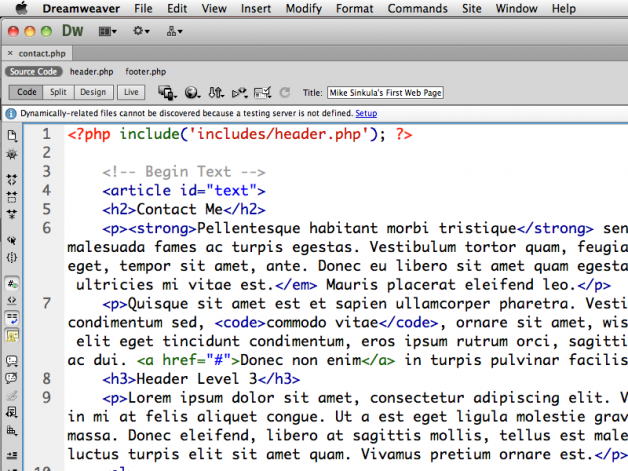Click the 'Donec non enim' anchor text
Viewport: 628px width, 471px height.
point(301,360)
